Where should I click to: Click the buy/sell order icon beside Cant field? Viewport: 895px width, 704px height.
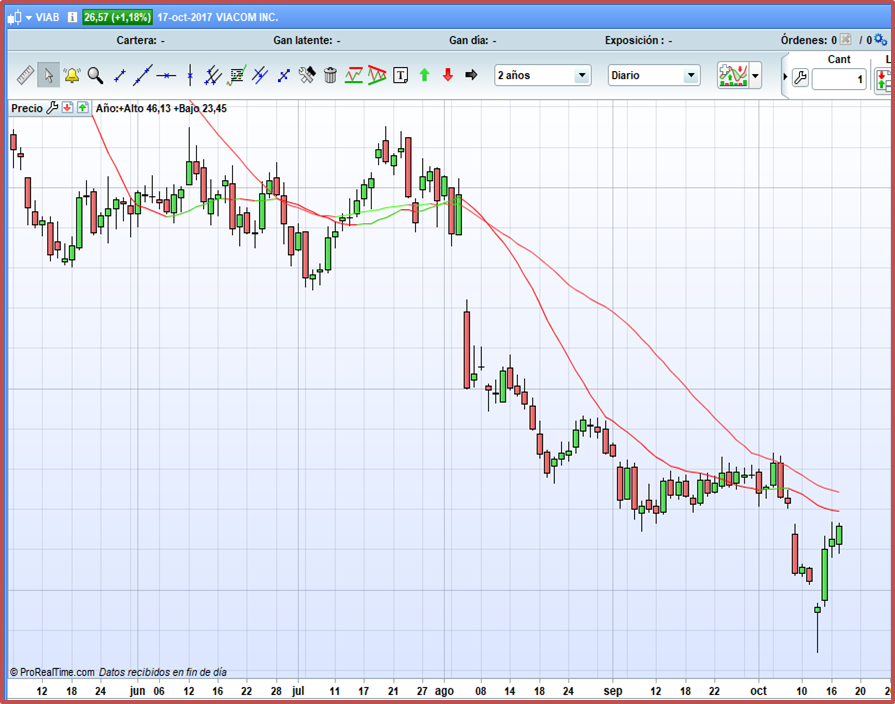[x=882, y=79]
